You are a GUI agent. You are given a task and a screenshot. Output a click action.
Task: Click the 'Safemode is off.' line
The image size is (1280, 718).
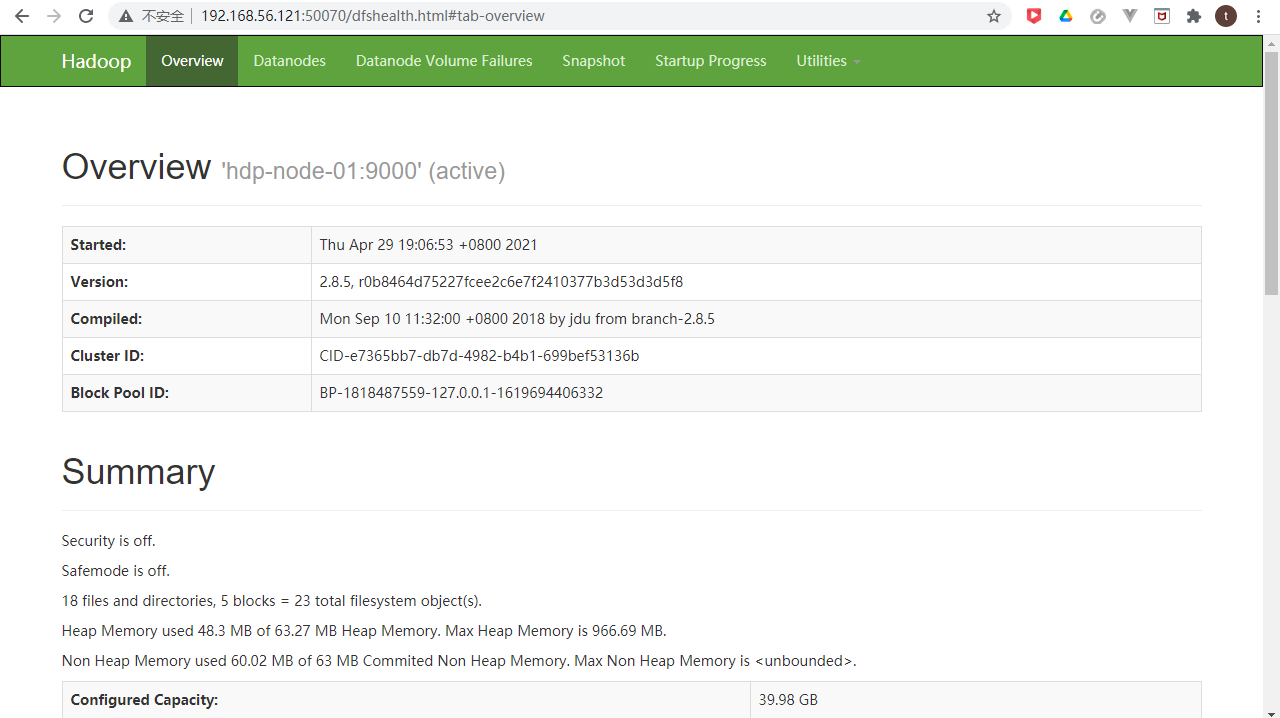tap(116, 571)
